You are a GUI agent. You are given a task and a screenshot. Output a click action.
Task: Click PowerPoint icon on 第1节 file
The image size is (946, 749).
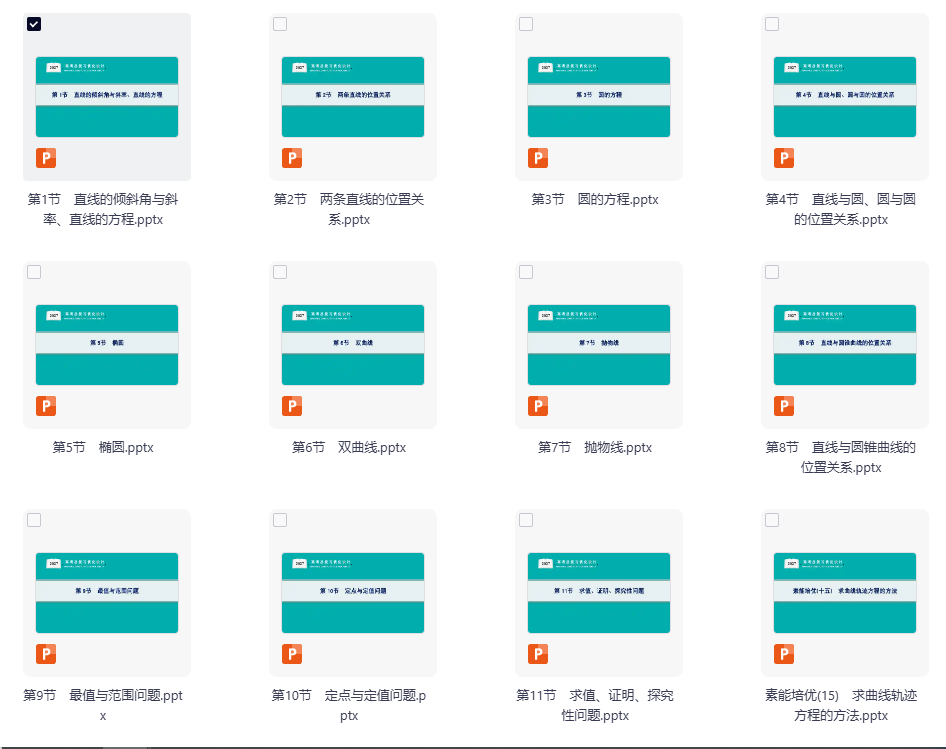point(46,158)
